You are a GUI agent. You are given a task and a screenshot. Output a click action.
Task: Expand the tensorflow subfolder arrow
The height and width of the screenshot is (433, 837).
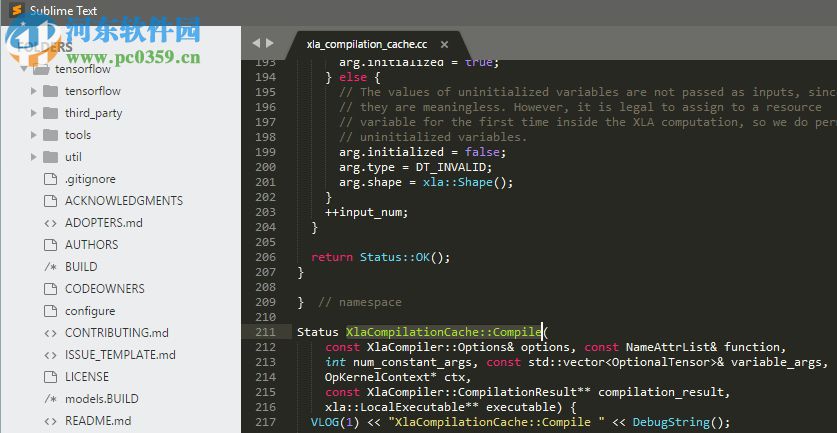(x=34, y=91)
